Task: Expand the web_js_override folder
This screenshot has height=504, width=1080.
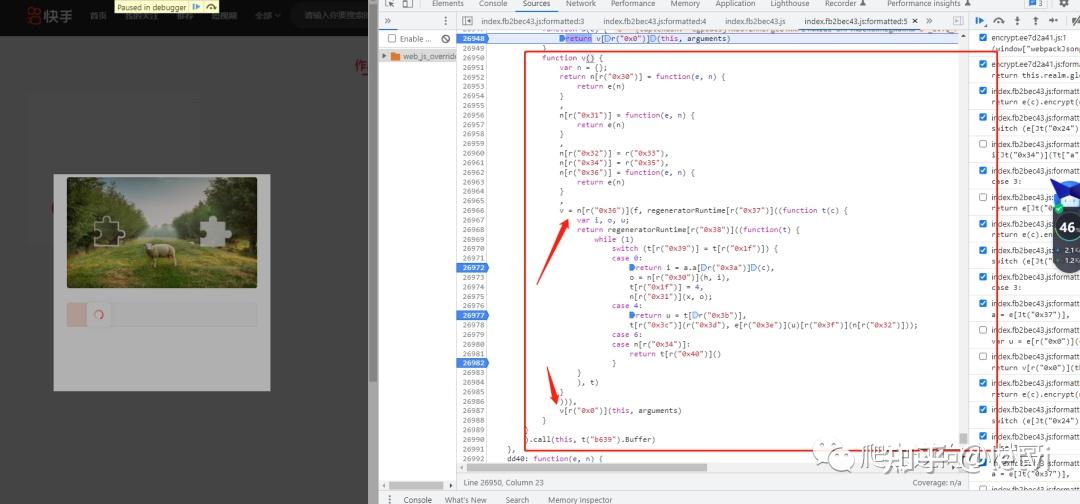Action: coord(384,56)
